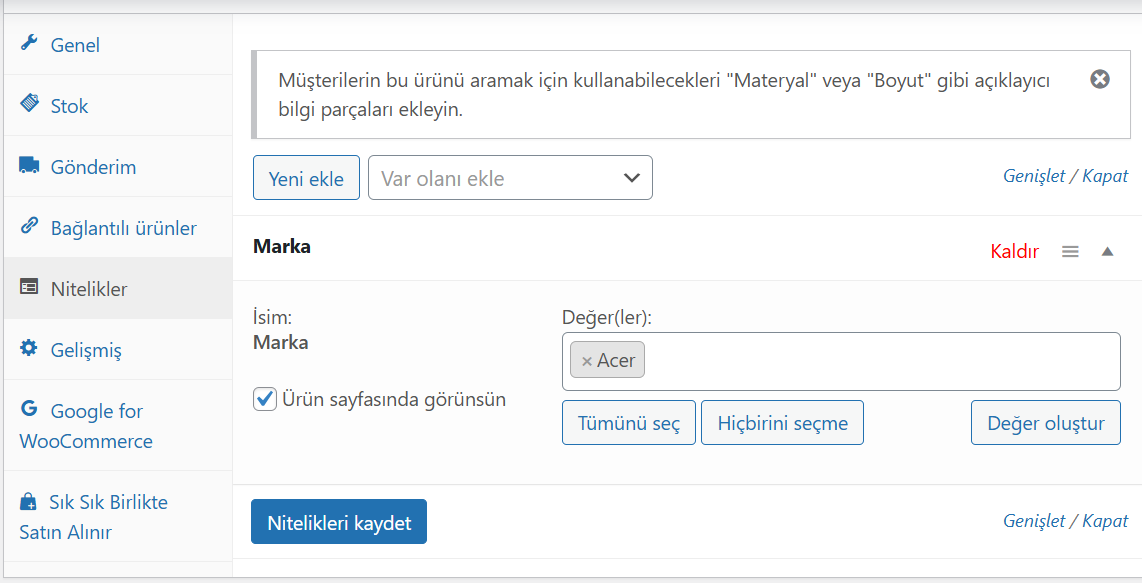Open Google for WooCommerce tab
The width and height of the screenshot is (1142, 583).
tap(118, 426)
